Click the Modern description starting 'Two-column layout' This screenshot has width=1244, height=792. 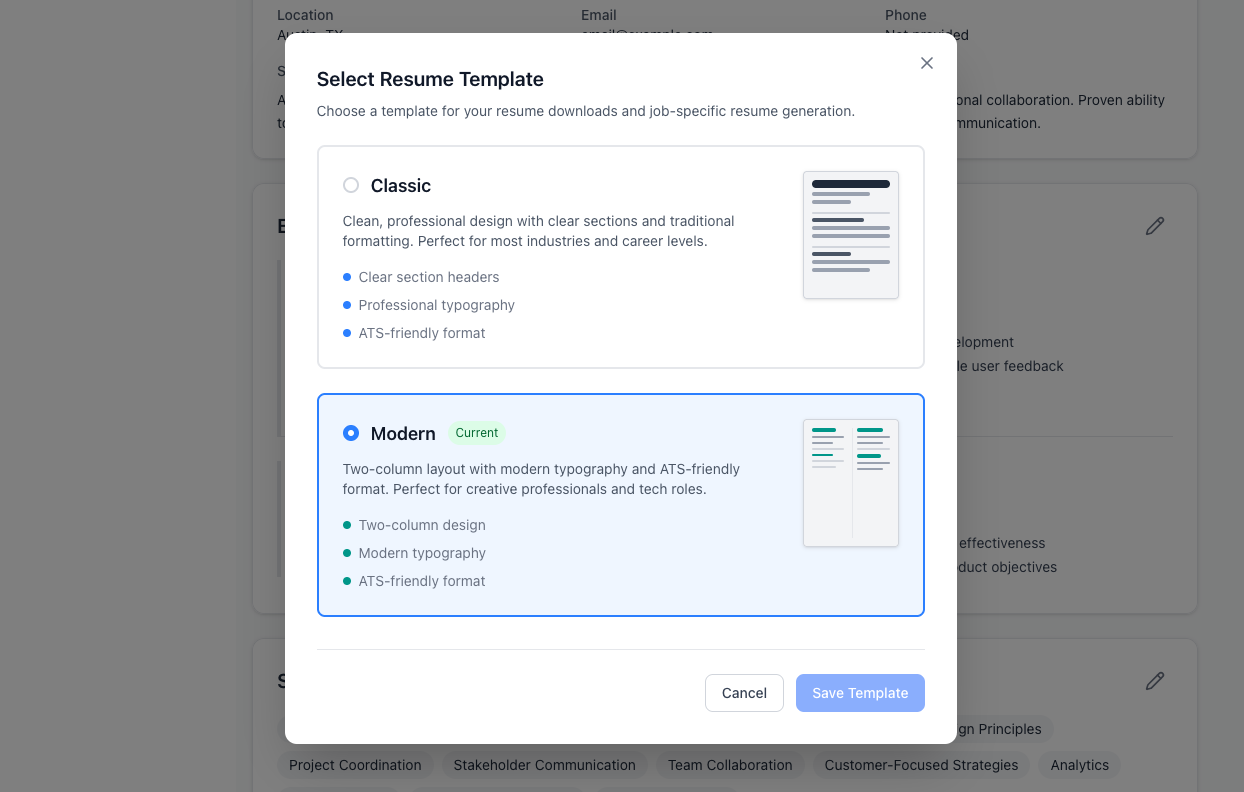542,479
